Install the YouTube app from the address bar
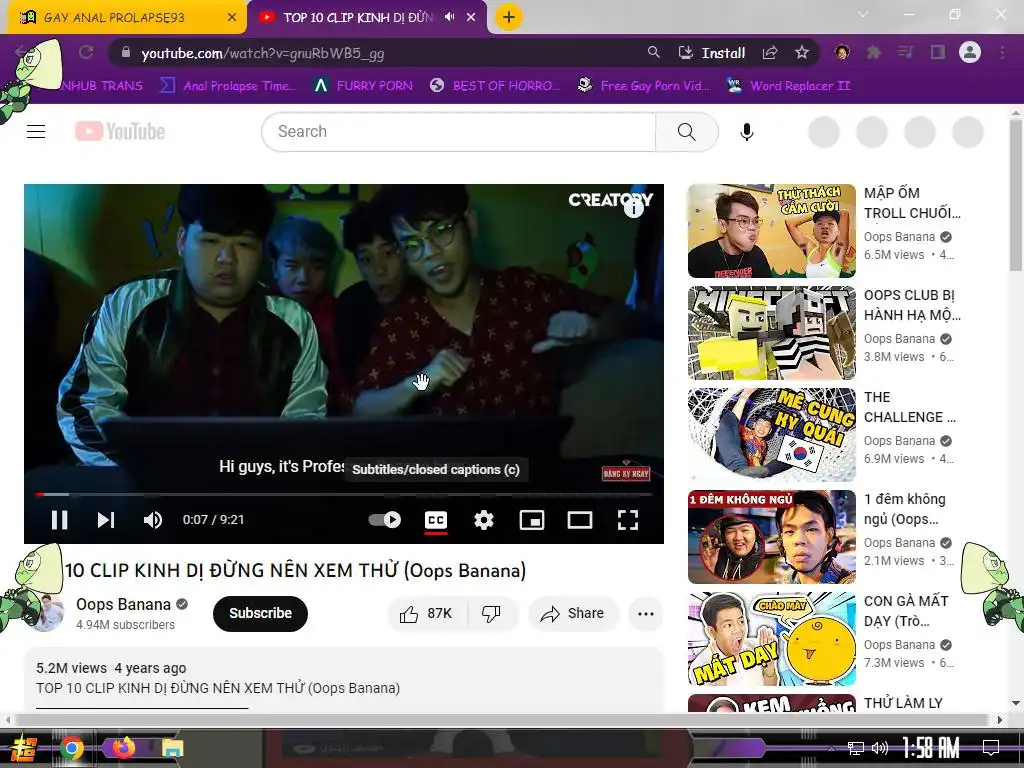The height and width of the screenshot is (768, 1024). (x=712, y=53)
